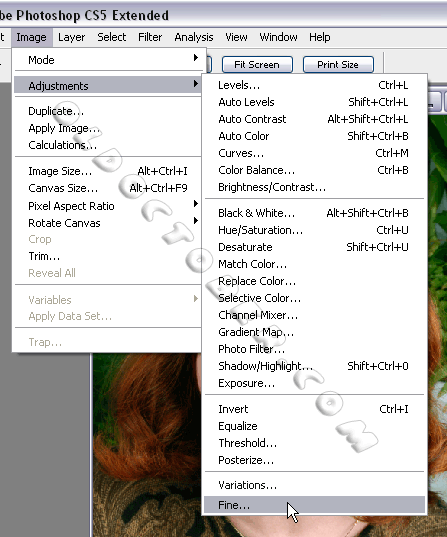The height and width of the screenshot is (537, 447).
Task: Open the Window menu
Action: coord(278,37)
